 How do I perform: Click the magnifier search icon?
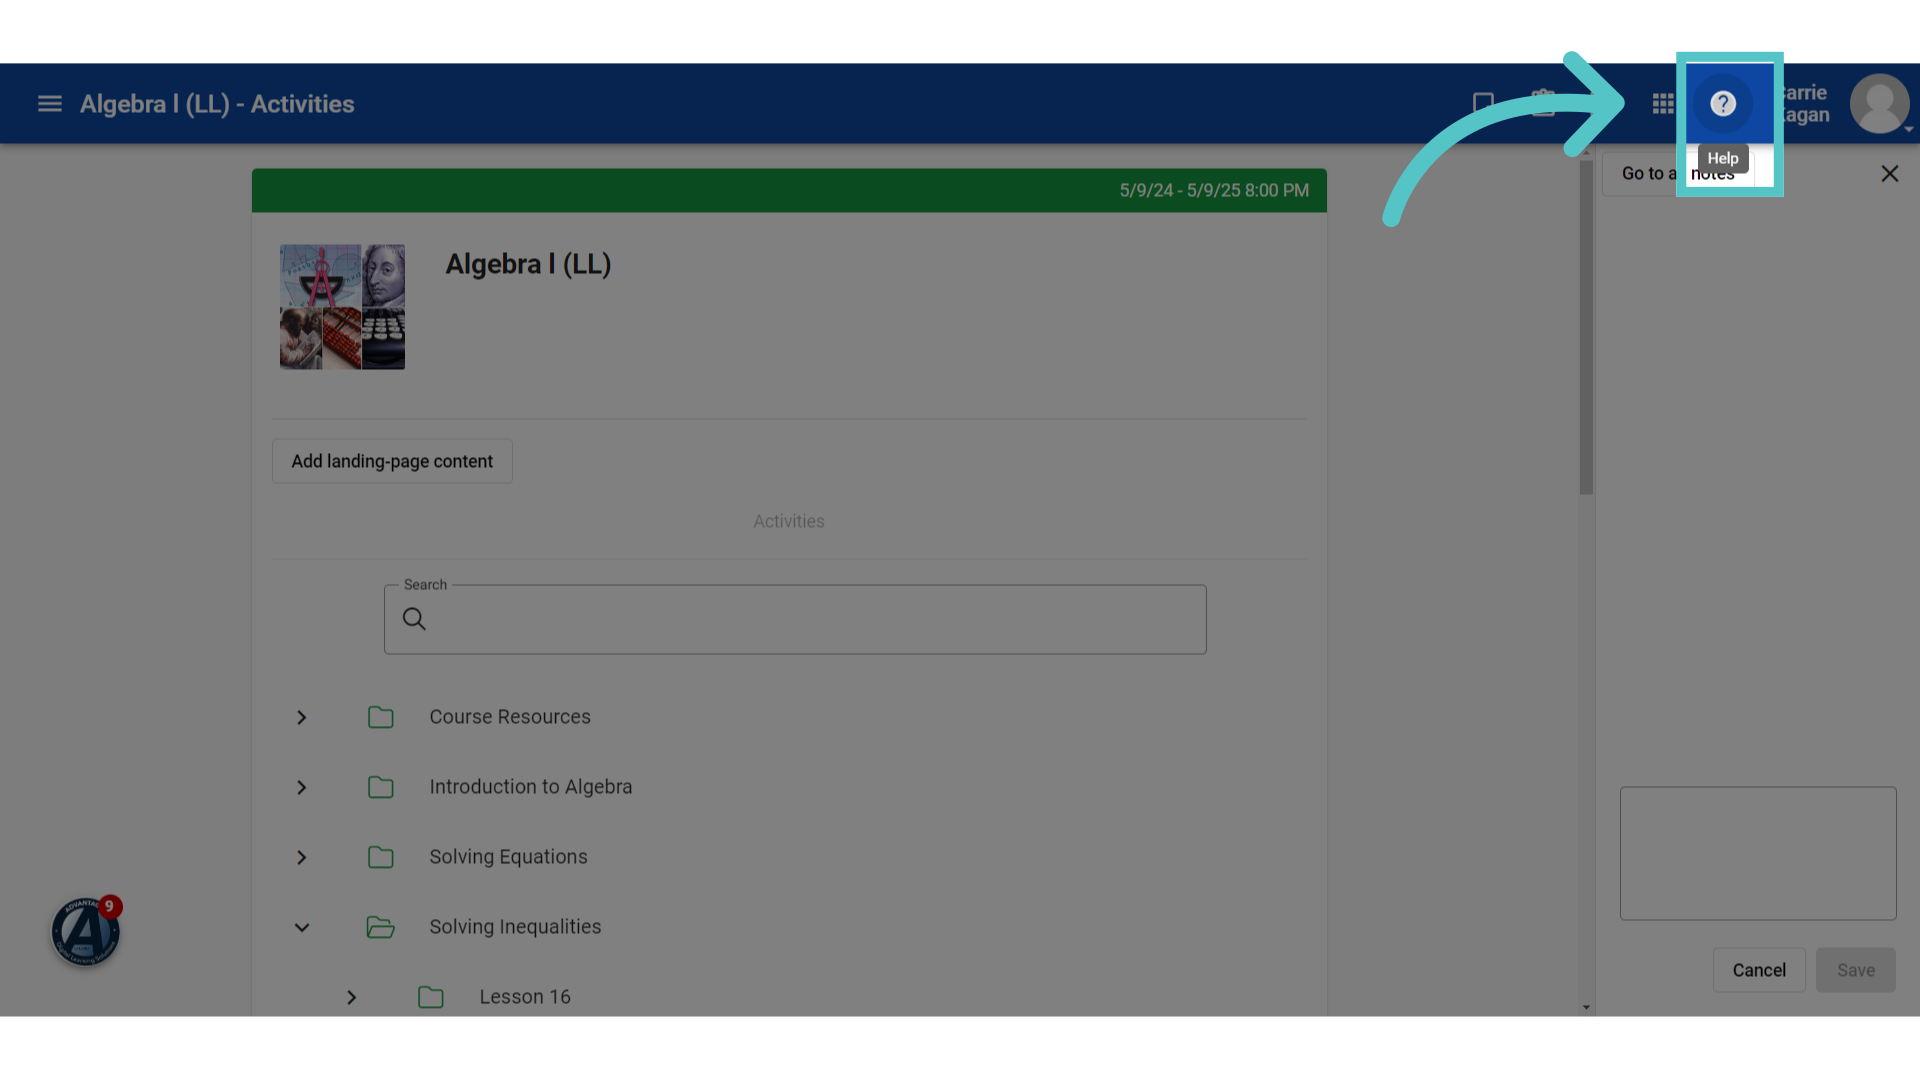414,619
